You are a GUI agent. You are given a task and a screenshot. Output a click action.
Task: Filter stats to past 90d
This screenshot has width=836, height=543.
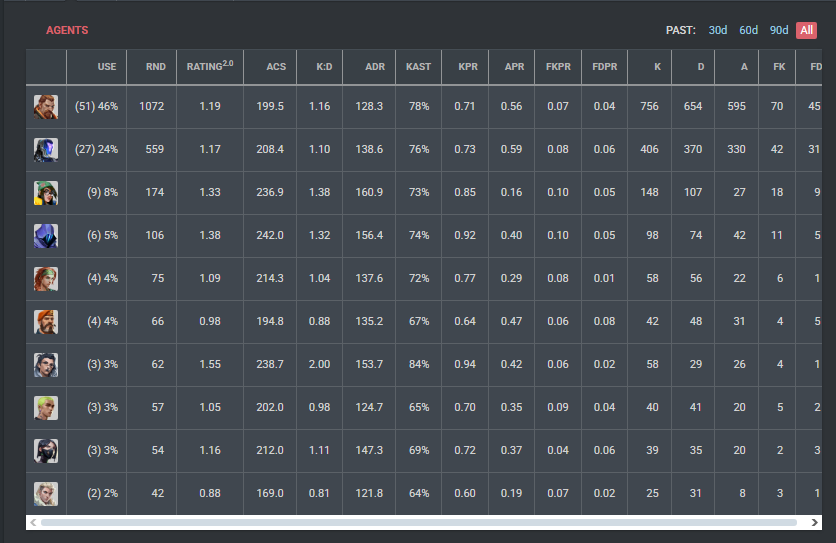click(x=779, y=30)
